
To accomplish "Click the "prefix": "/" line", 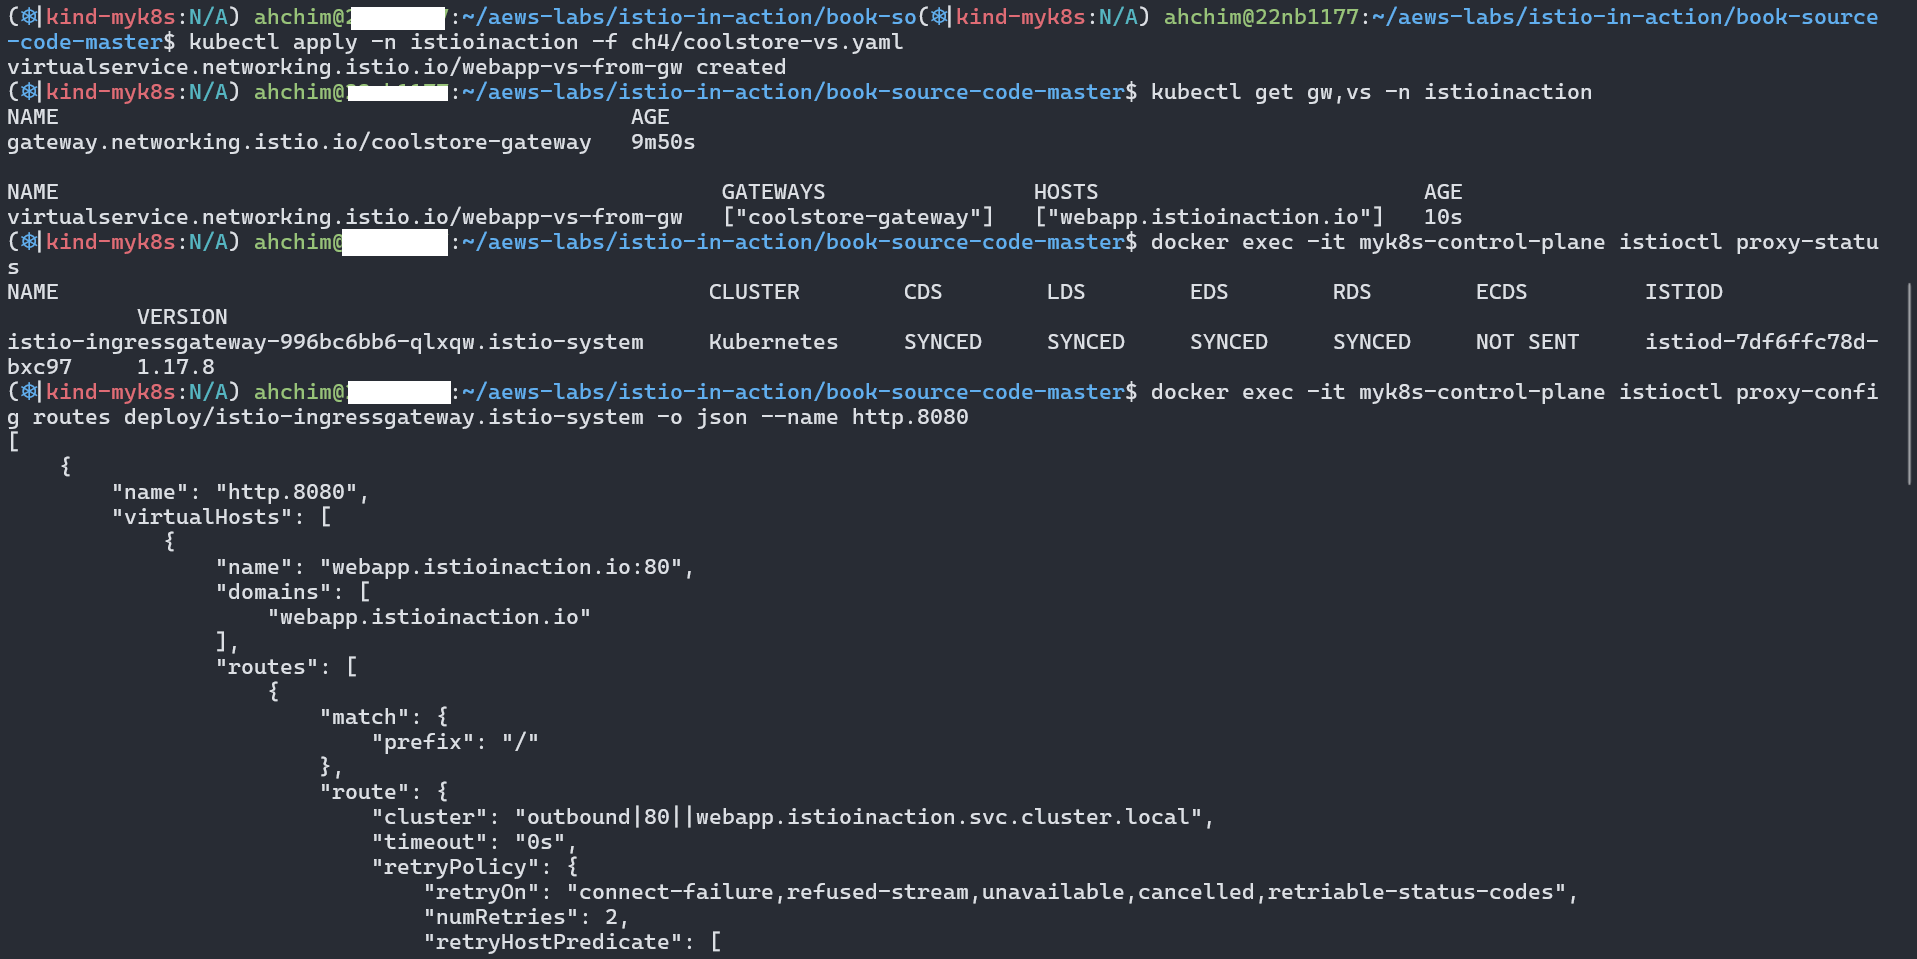I will pos(455,742).
